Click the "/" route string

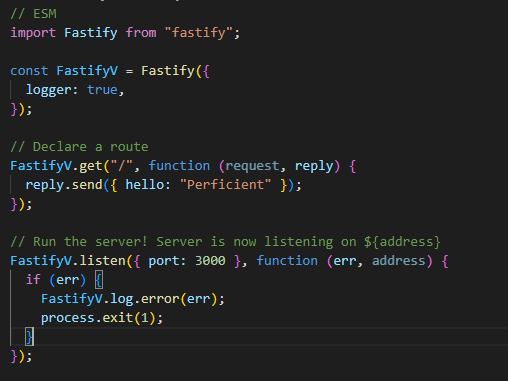pyautogui.click(x=122, y=166)
